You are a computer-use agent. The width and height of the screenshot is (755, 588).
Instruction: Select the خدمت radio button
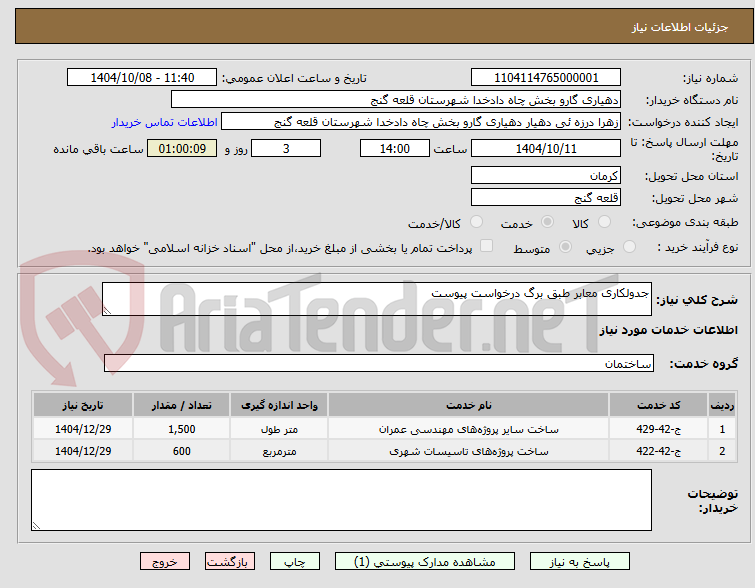(547, 222)
